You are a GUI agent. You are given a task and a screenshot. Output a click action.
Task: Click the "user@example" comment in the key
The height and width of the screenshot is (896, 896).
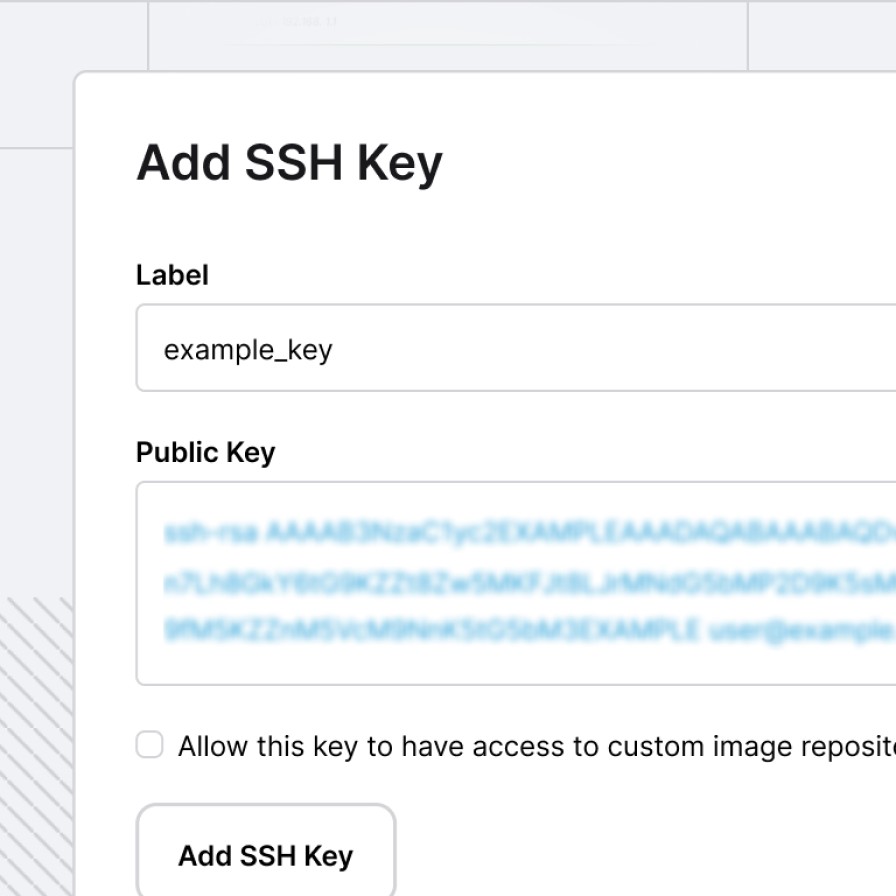click(x=800, y=631)
